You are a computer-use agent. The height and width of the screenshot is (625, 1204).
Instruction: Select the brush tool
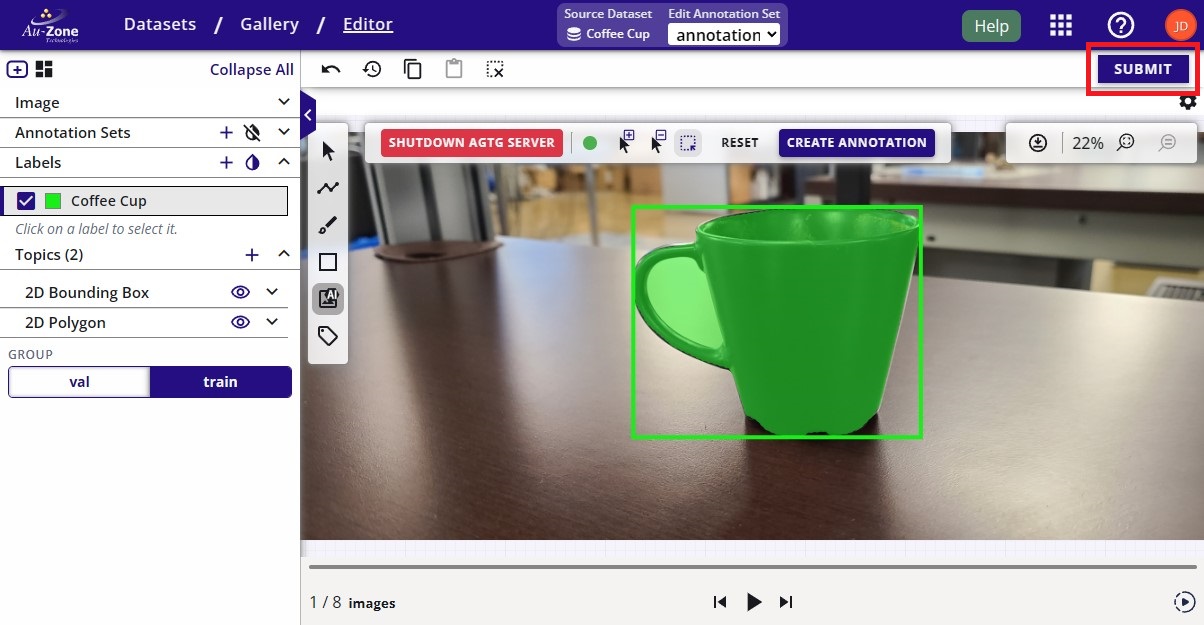(x=328, y=225)
